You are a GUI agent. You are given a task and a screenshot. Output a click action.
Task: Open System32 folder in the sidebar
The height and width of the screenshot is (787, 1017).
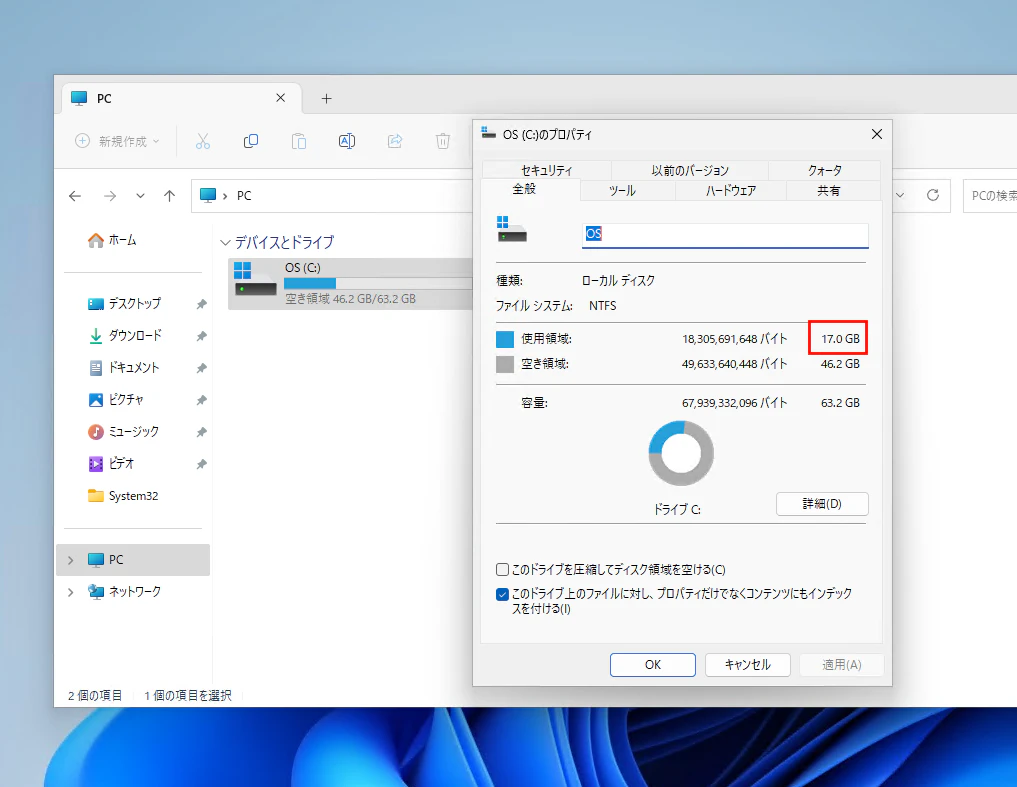coord(123,496)
